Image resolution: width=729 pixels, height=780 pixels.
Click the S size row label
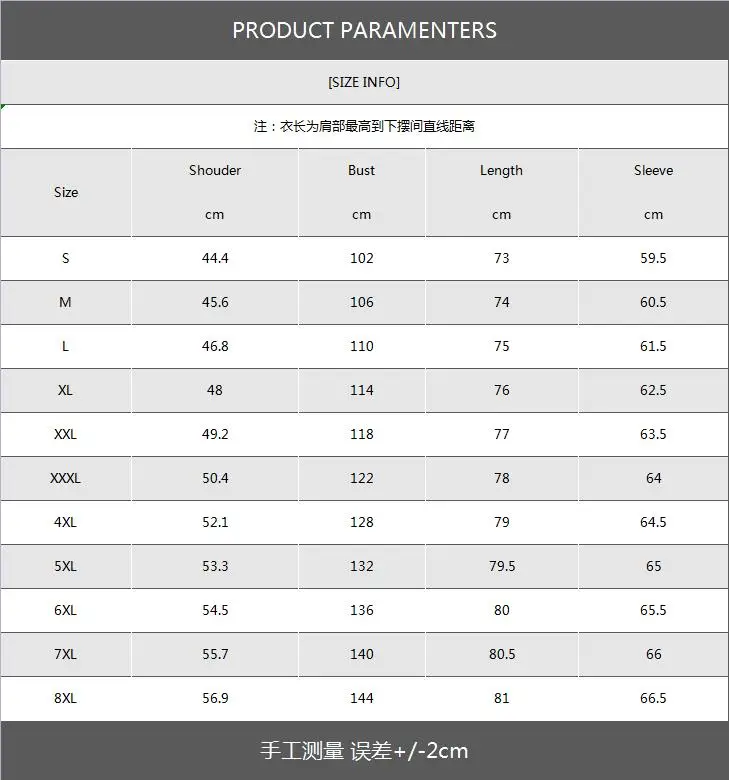click(66, 258)
